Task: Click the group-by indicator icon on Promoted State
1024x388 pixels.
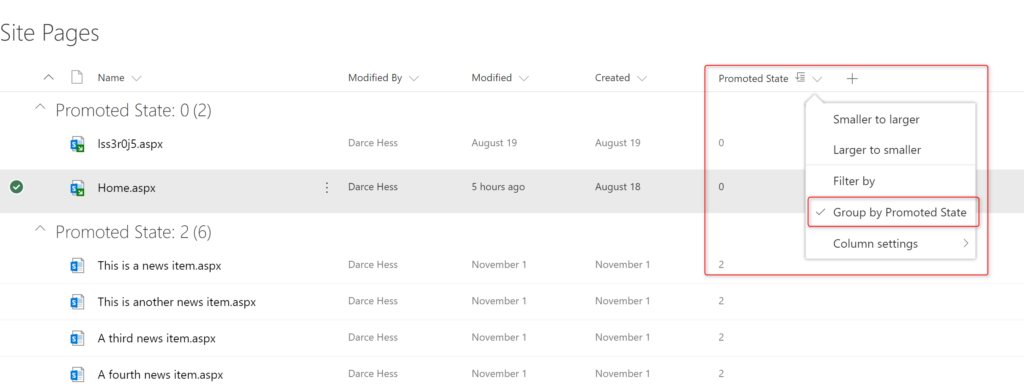Action: pos(801,78)
